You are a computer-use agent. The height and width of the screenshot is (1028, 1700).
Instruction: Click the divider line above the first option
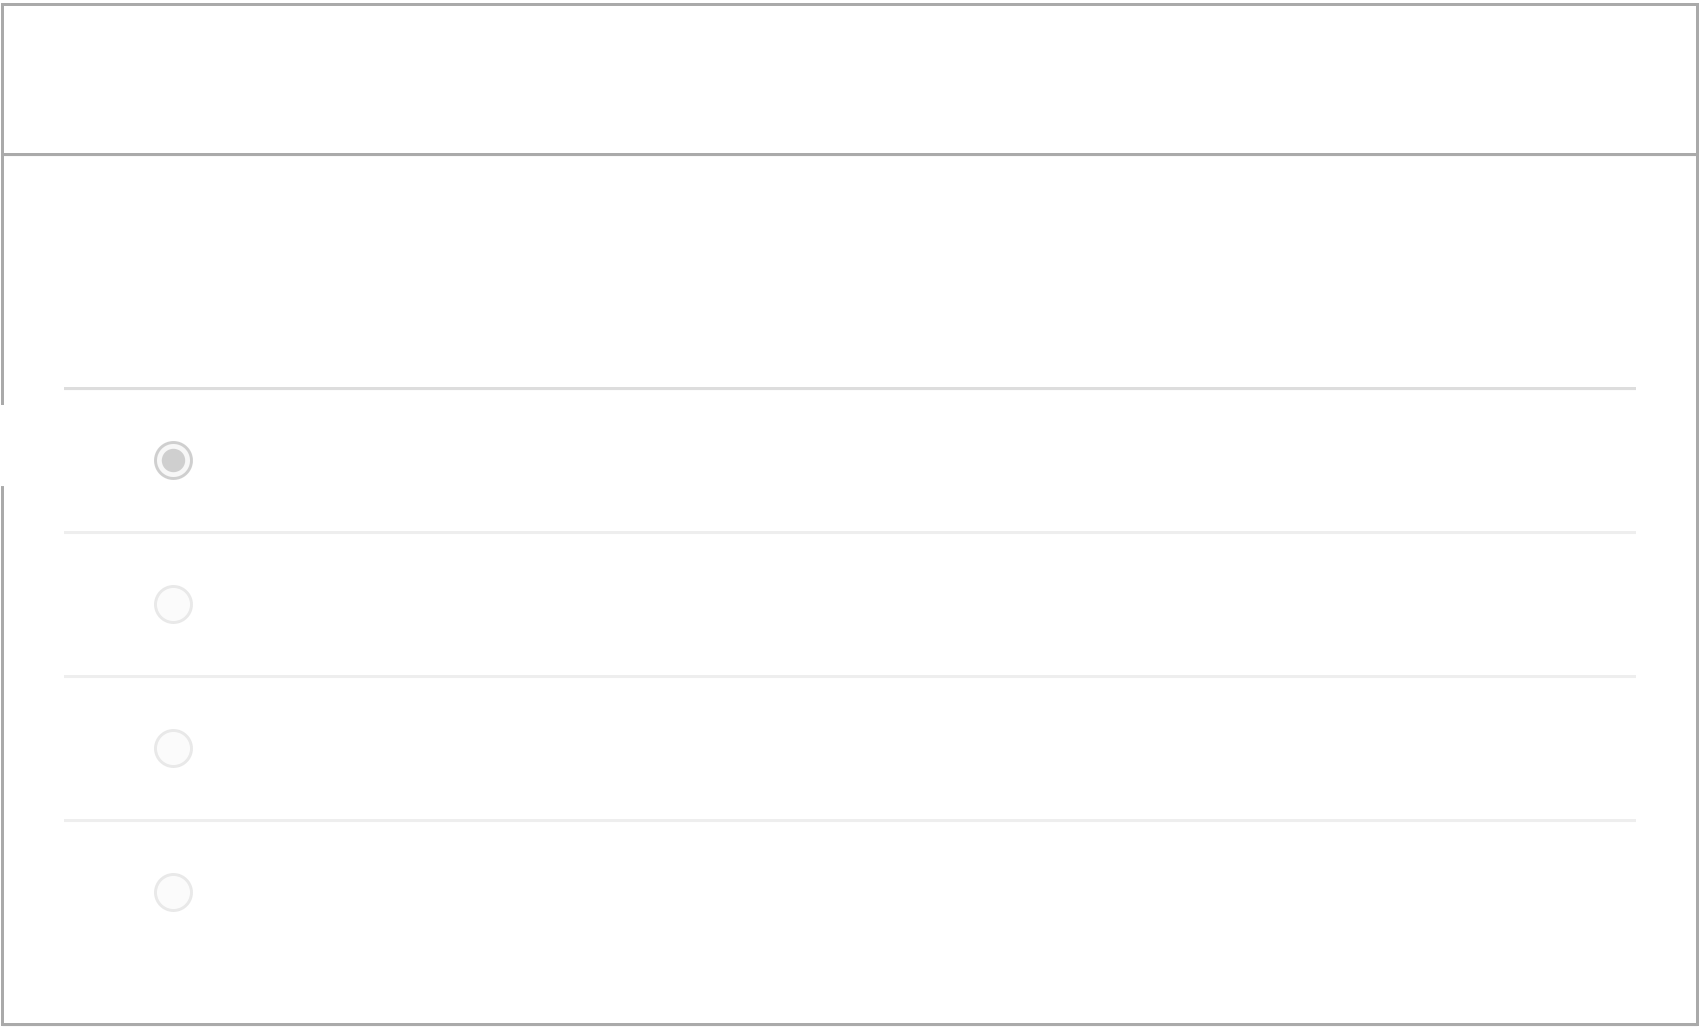click(850, 388)
